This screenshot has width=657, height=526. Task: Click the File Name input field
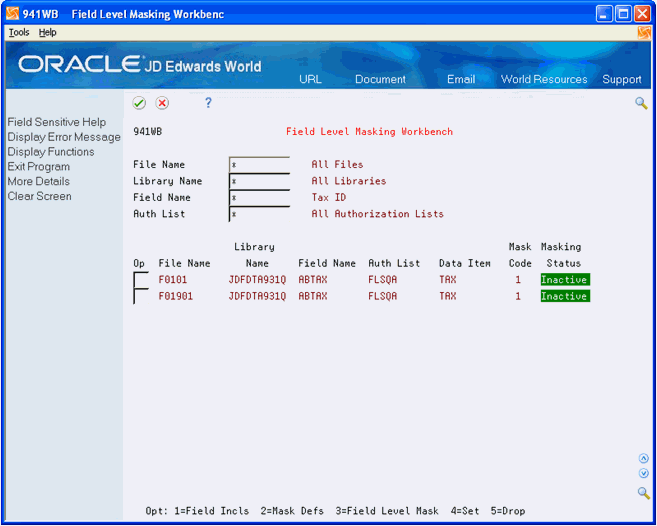pos(259,165)
